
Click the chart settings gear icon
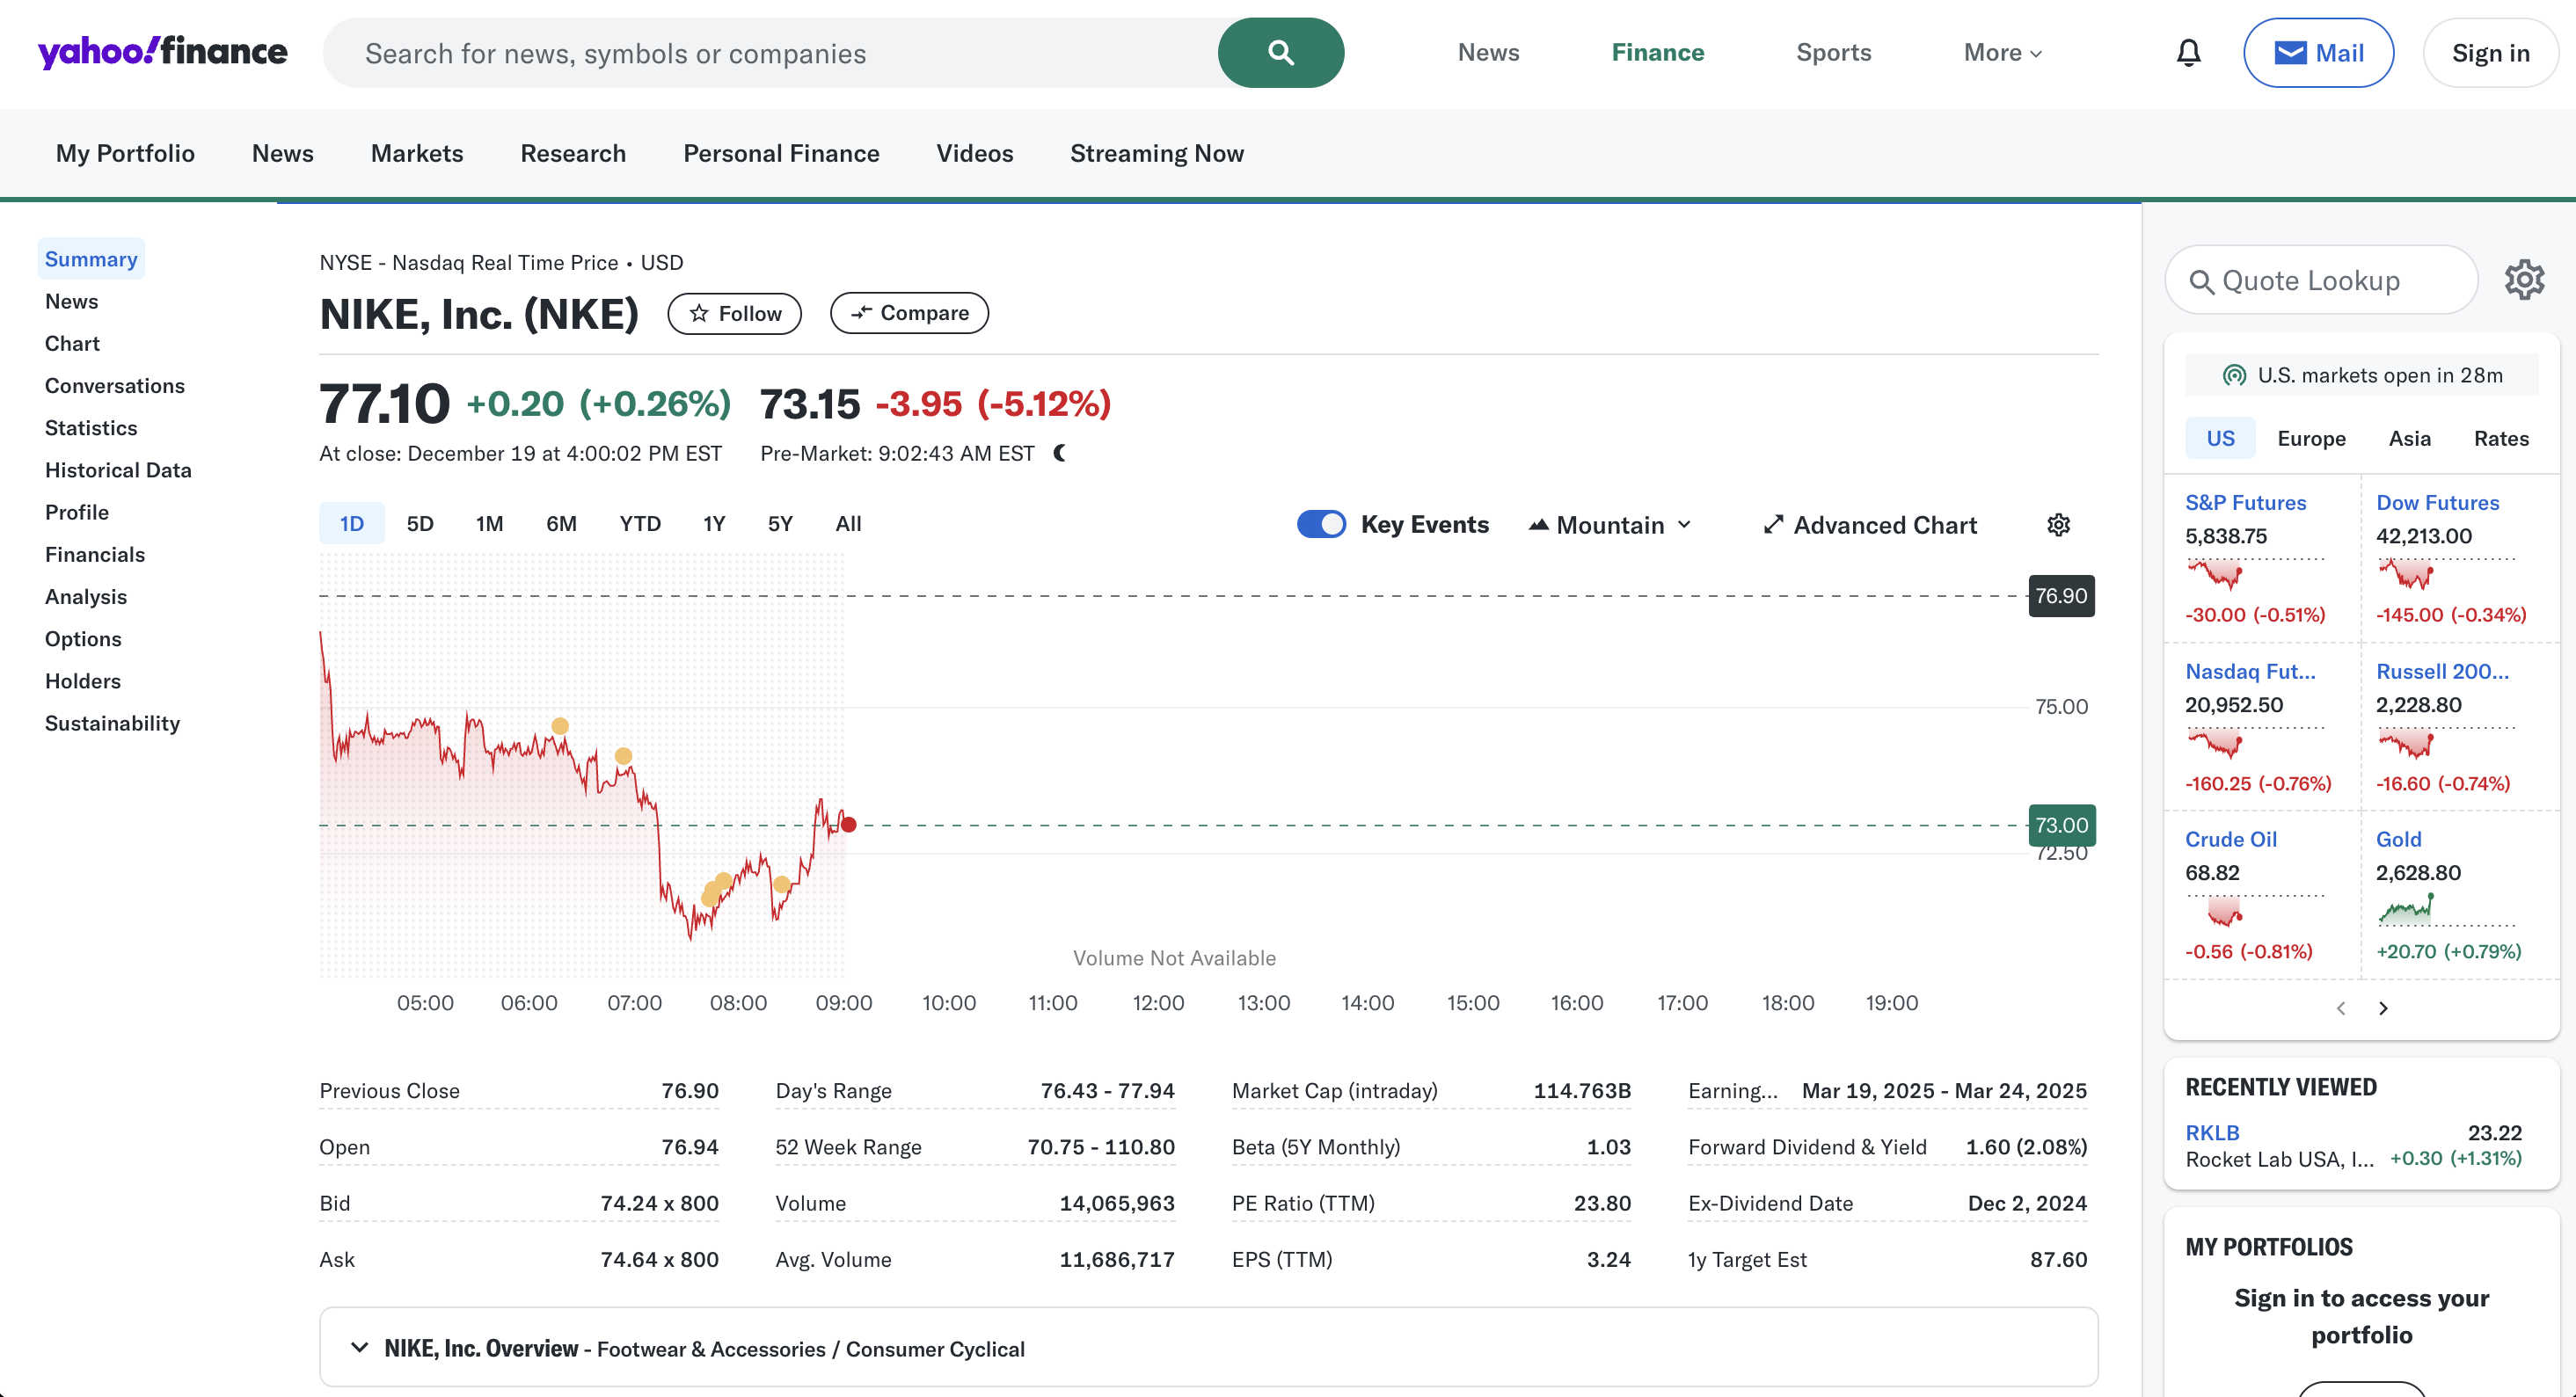[x=2060, y=525]
